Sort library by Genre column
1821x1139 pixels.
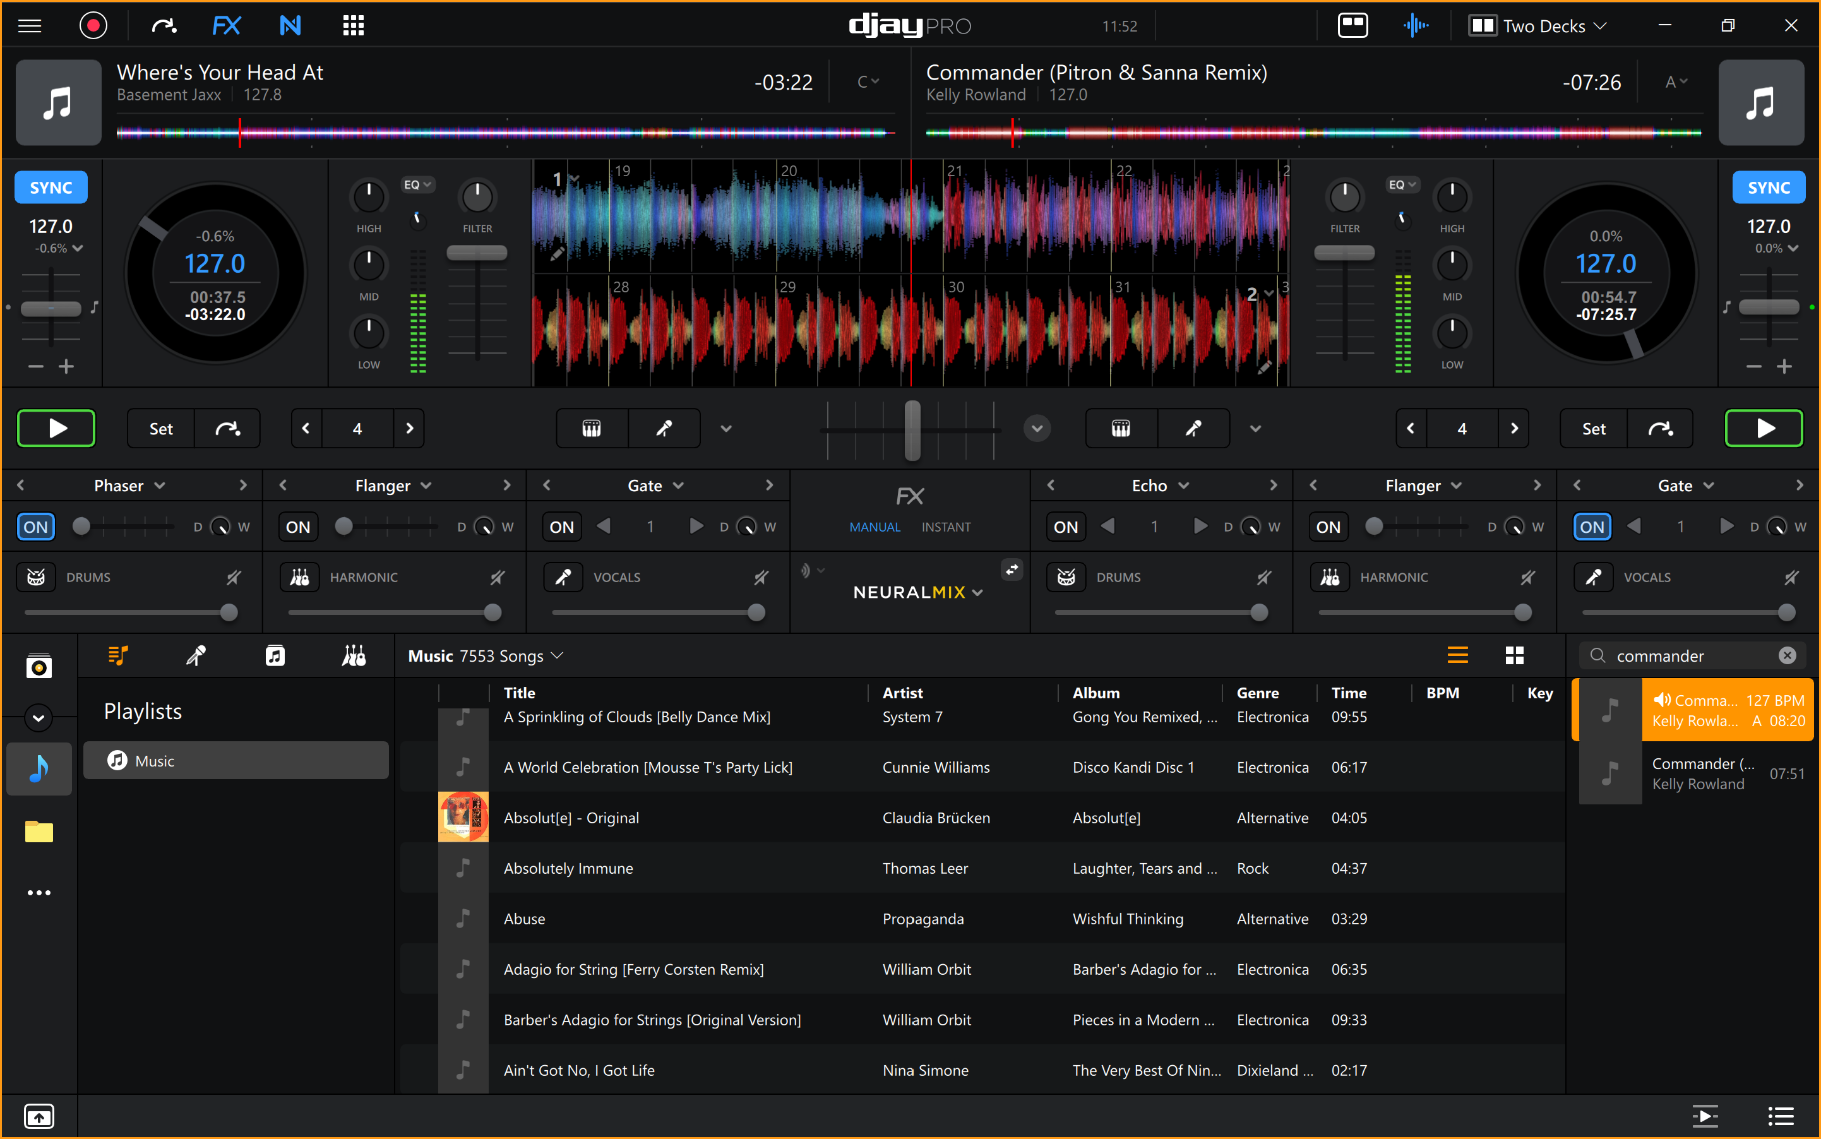(x=1258, y=693)
